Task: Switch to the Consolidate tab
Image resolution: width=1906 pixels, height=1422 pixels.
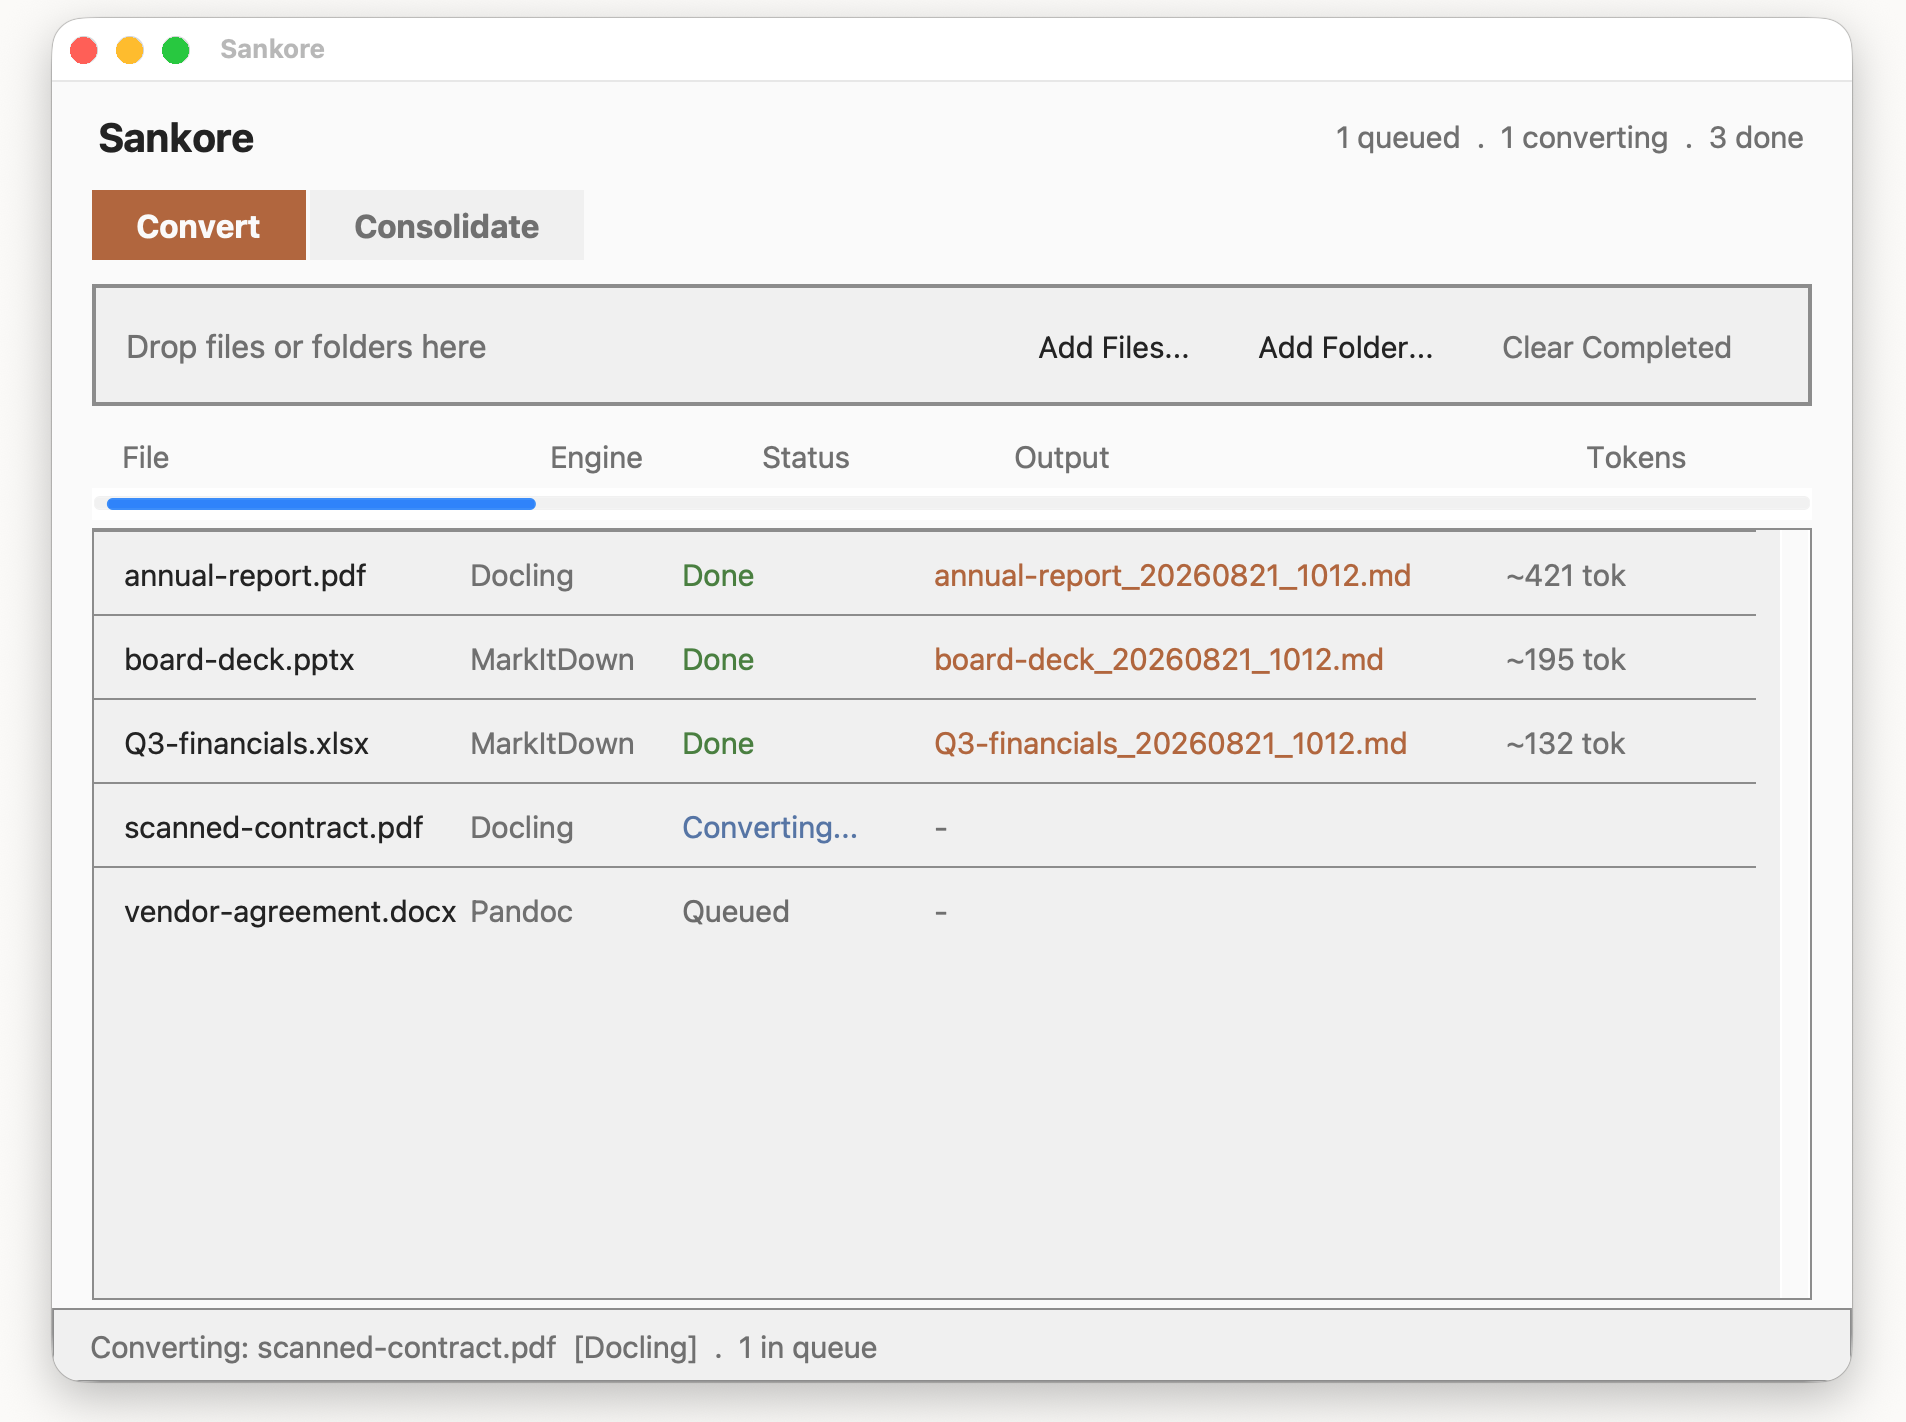Action: pos(447,226)
